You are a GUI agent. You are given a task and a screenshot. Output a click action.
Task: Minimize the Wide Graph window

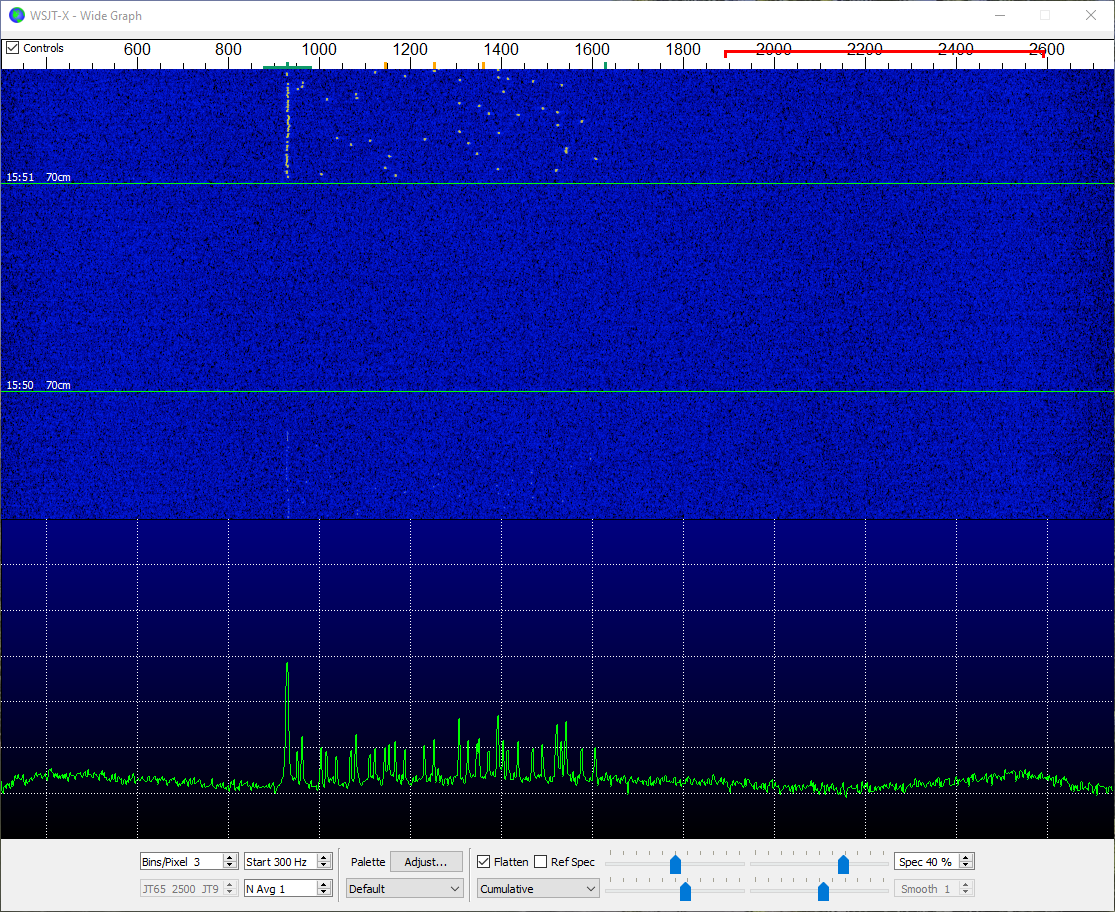pos(999,15)
